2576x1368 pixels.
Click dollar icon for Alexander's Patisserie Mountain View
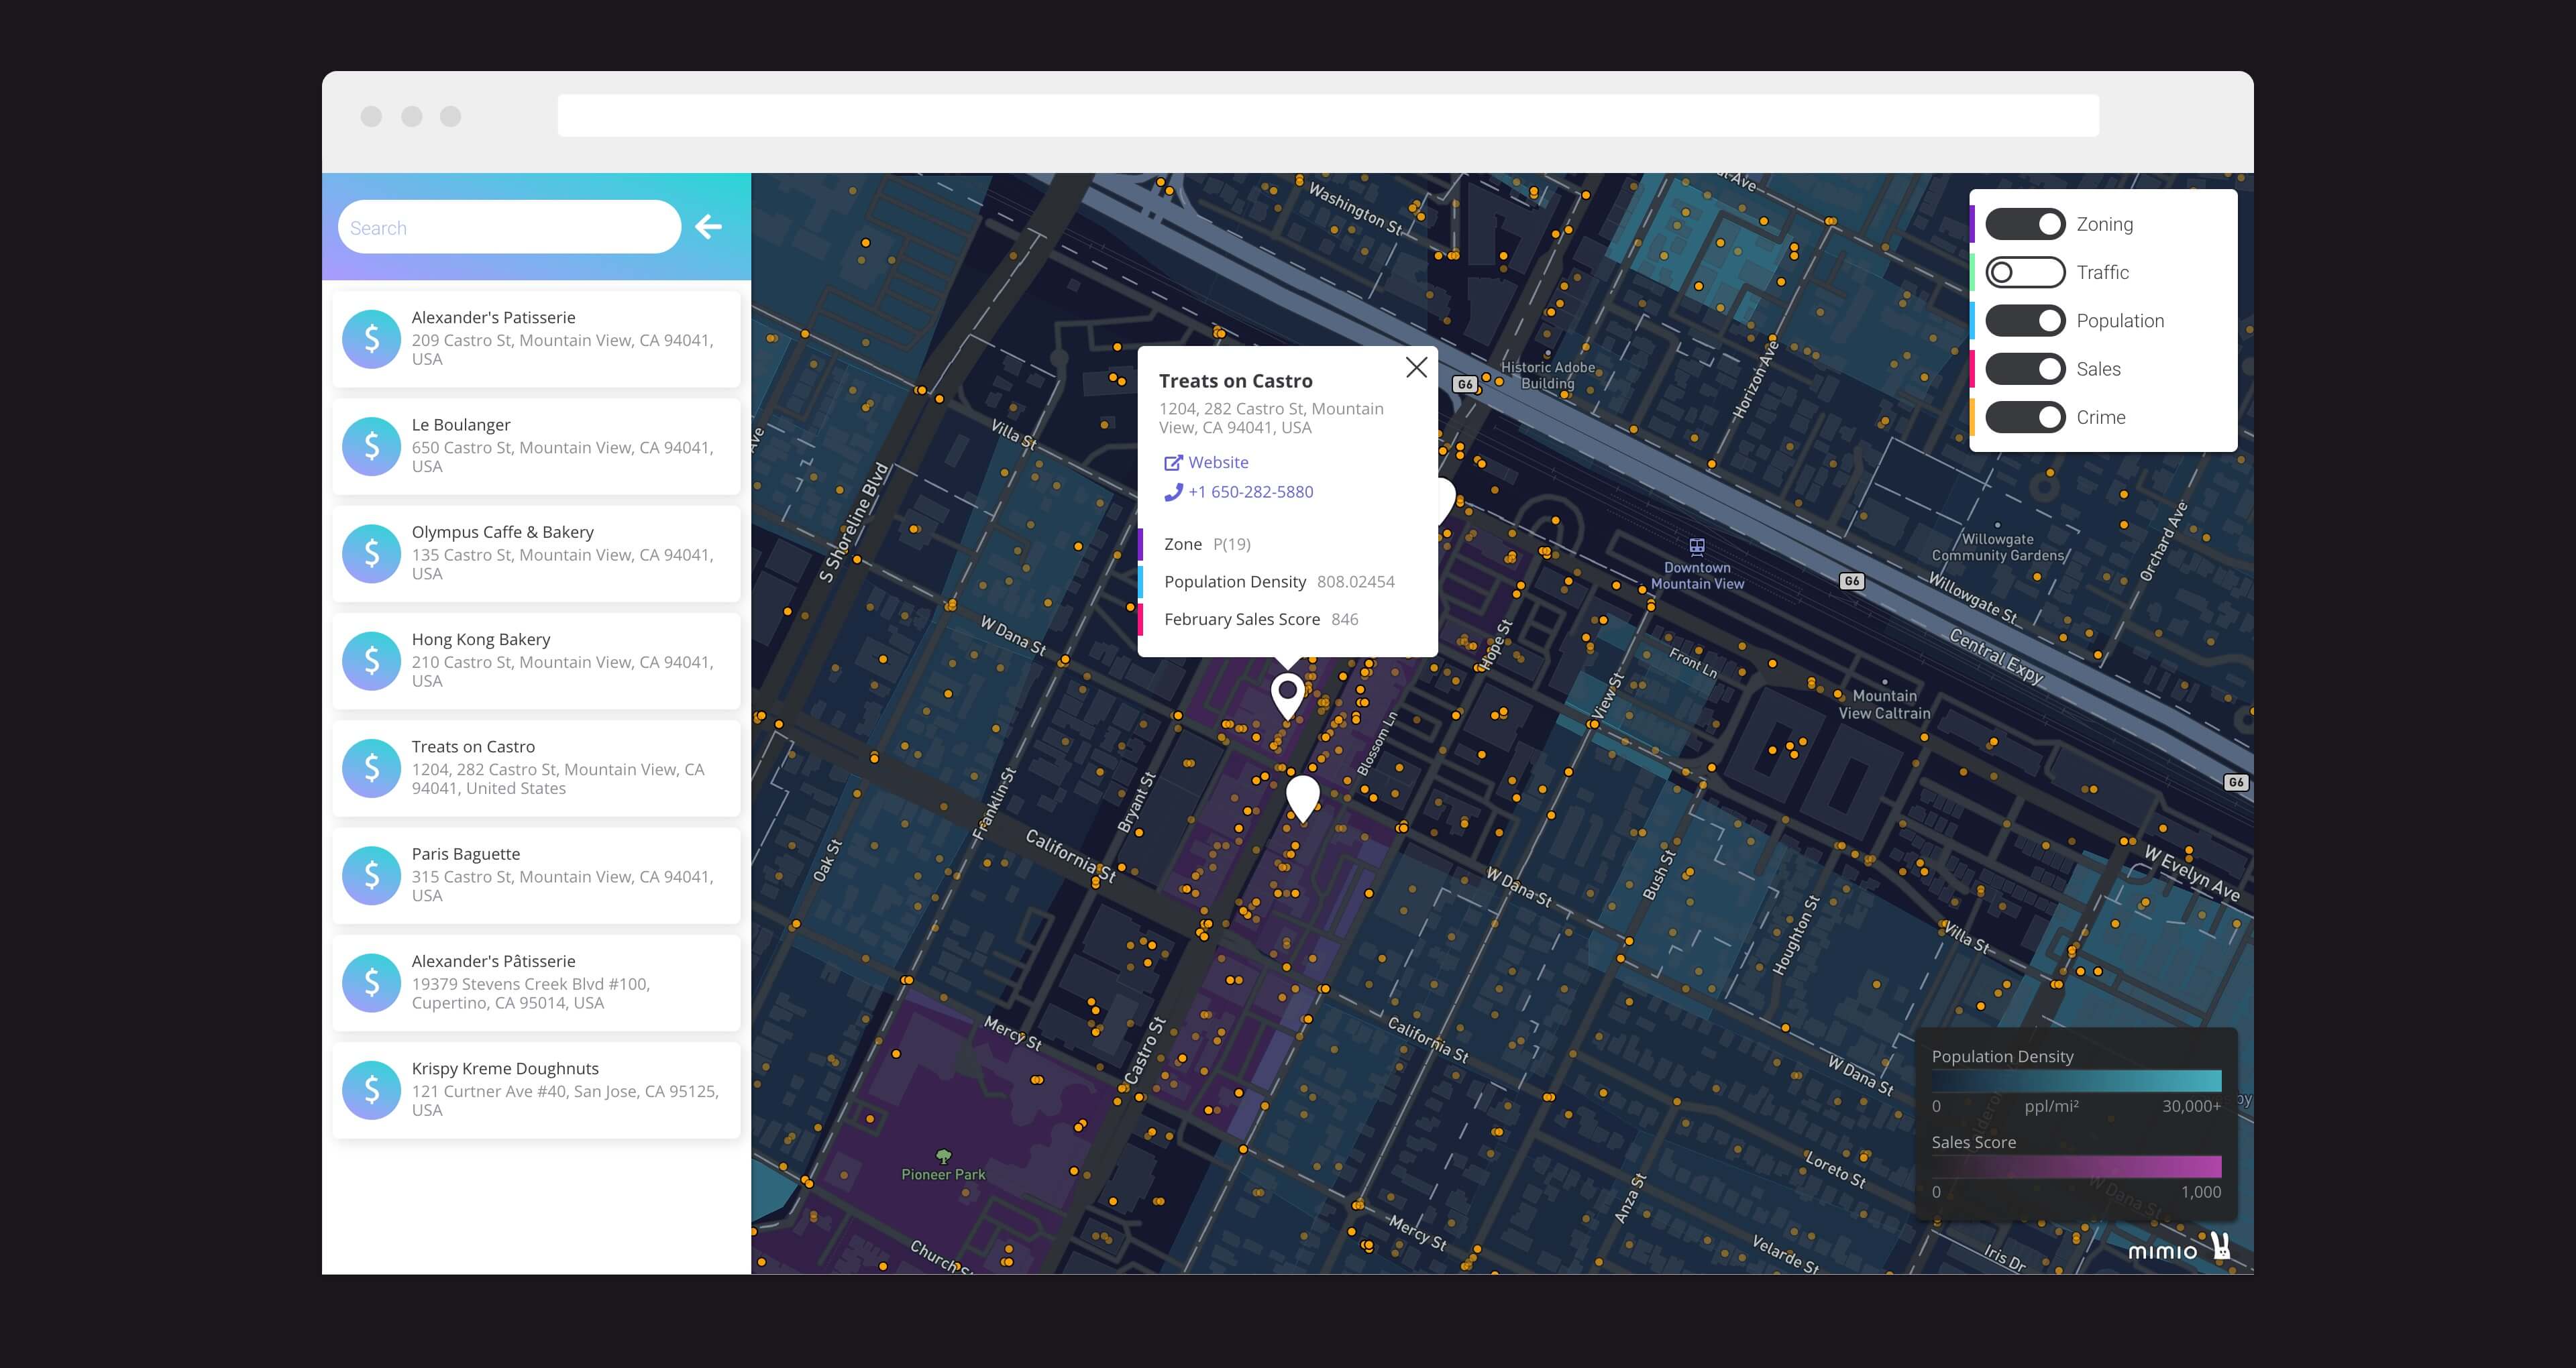click(x=371, y=339)
